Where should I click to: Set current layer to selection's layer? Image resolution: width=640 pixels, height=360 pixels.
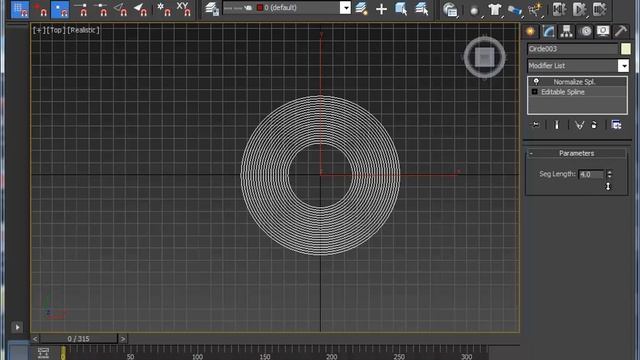pyautogui.click(x=421, y=9)
